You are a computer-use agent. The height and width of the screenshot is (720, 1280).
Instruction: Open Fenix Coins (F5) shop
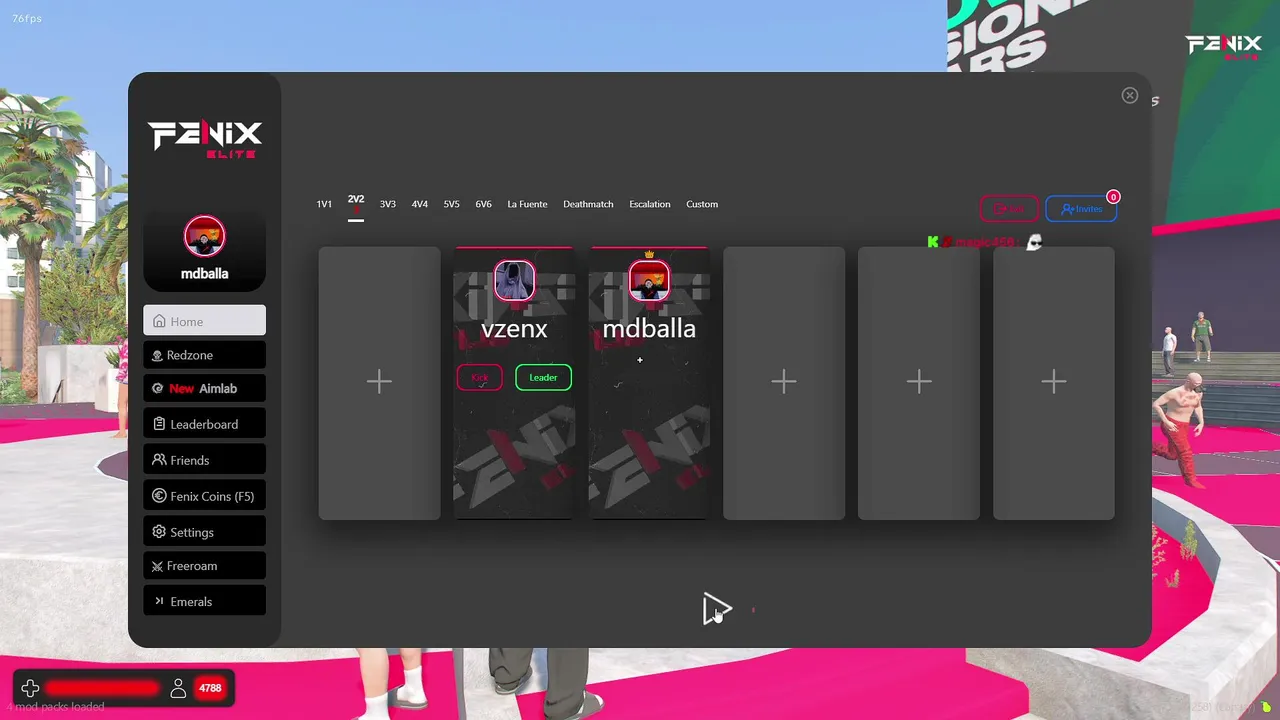tap(204, 495)
